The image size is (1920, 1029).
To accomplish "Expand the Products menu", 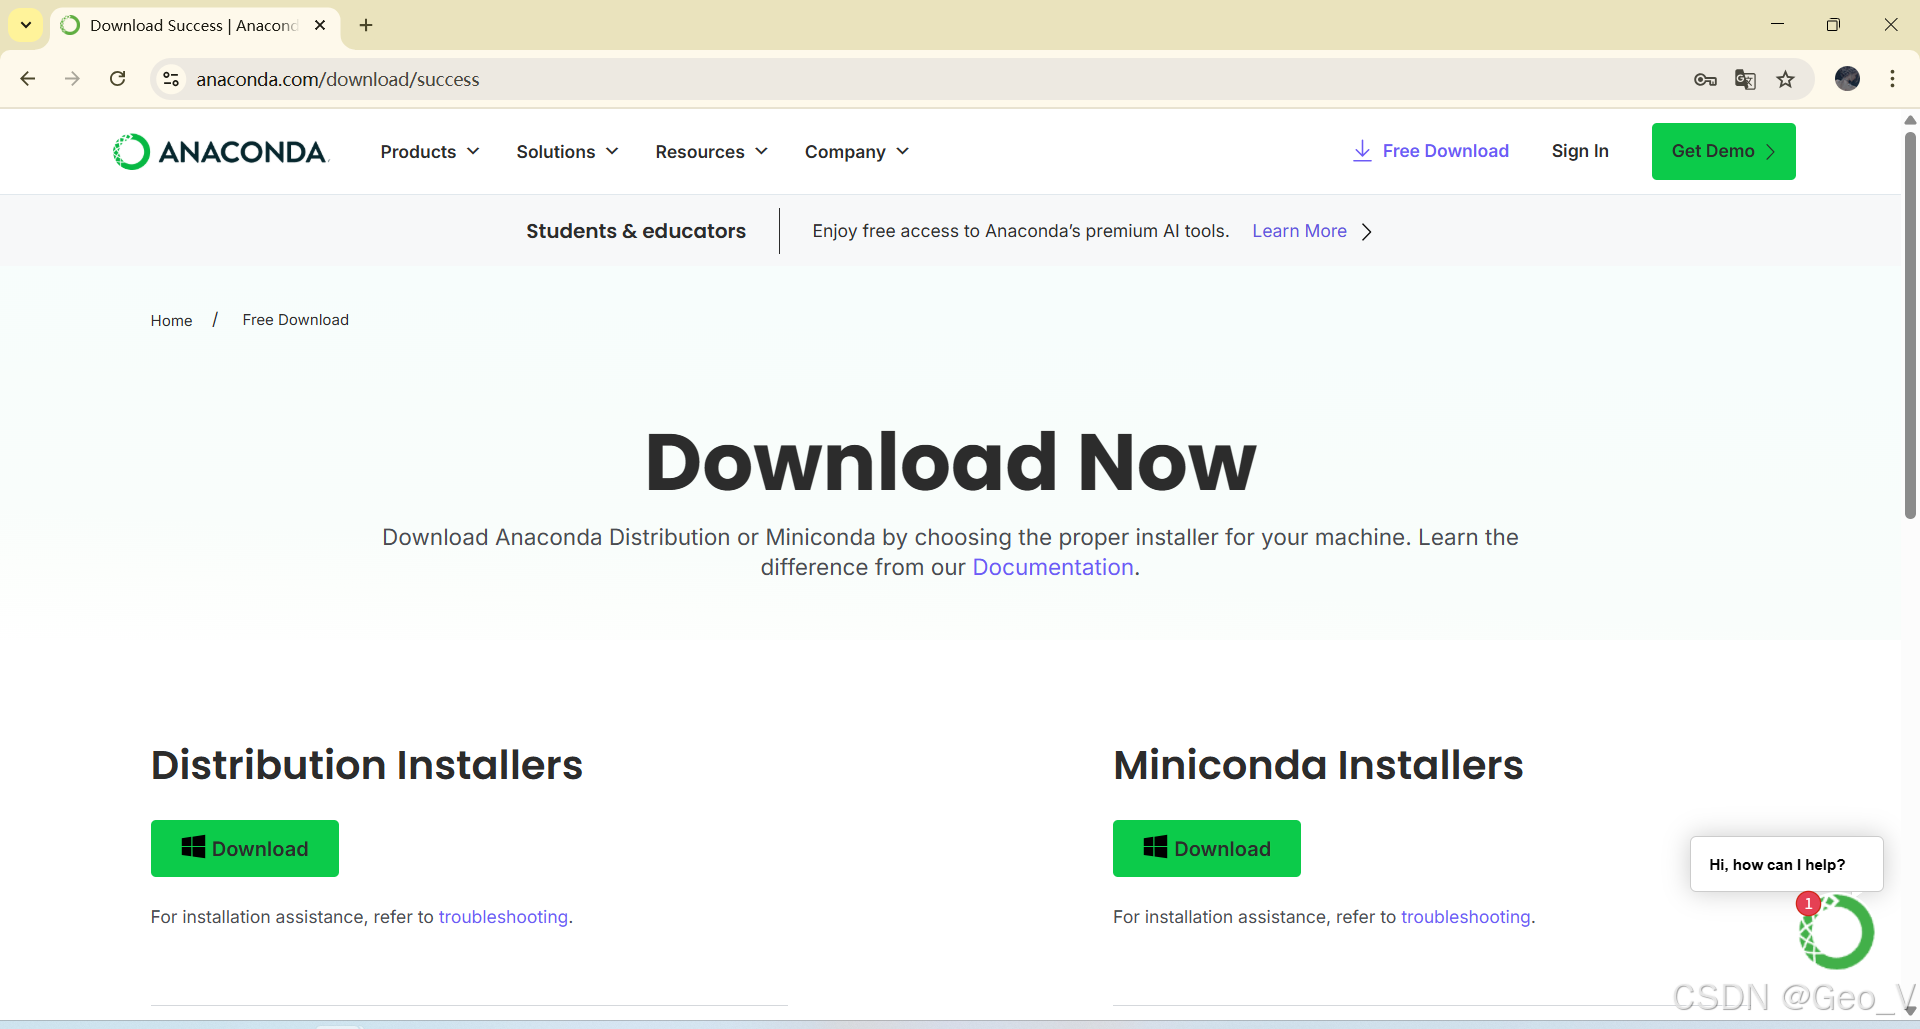I will 430,152.
